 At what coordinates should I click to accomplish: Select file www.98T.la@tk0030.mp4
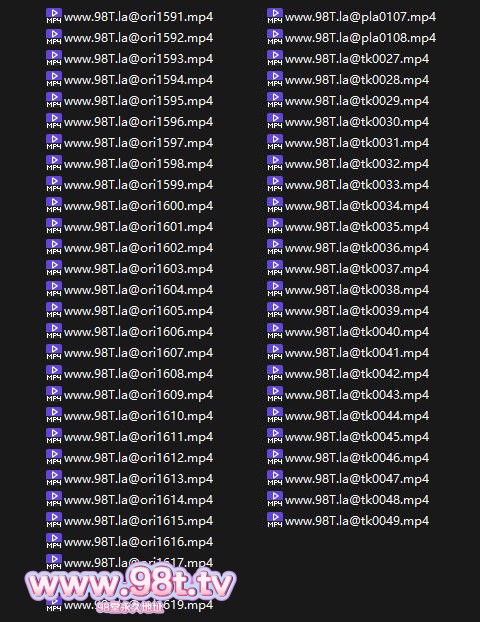tap(348, 121)
